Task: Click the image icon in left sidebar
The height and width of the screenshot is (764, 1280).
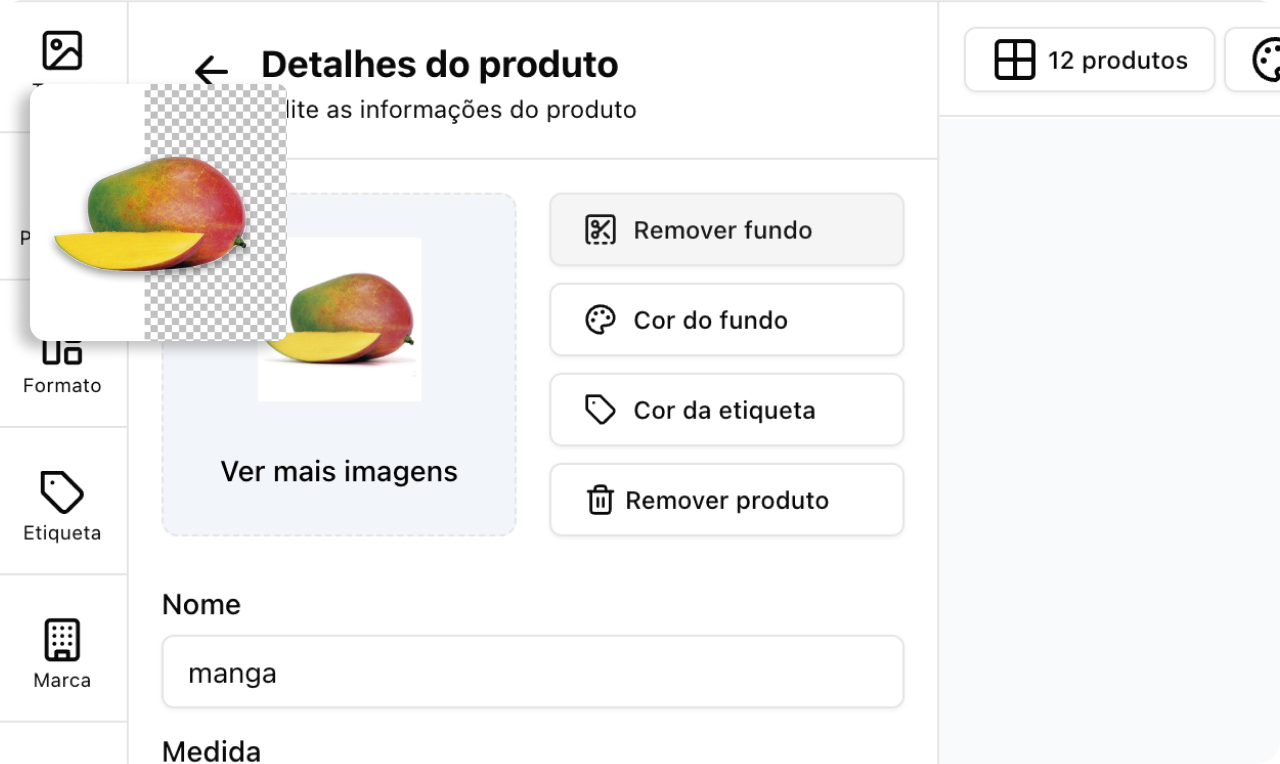Action: [62, 51]
